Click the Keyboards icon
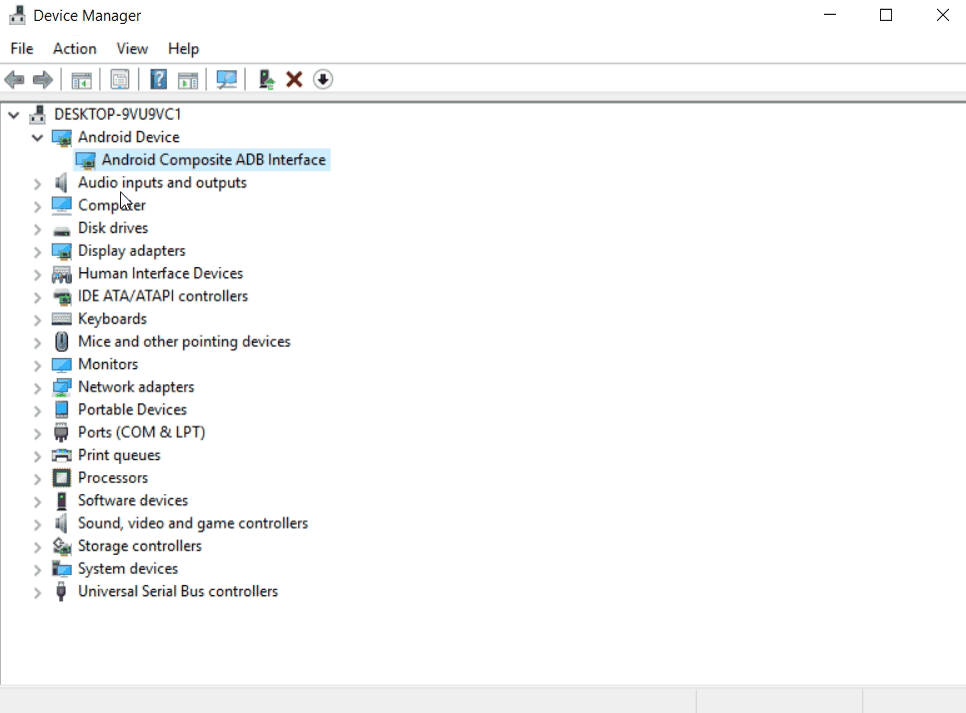Screen dimensions: 966x713 62,319
